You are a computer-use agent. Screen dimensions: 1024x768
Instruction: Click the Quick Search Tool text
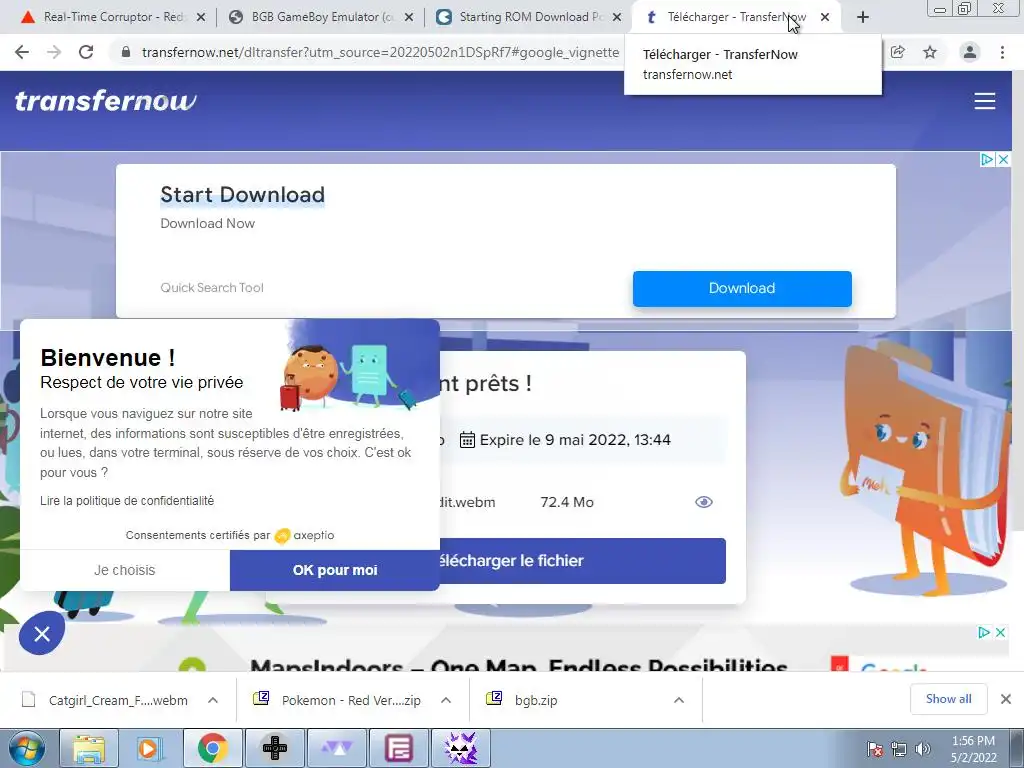pos(212,287)
